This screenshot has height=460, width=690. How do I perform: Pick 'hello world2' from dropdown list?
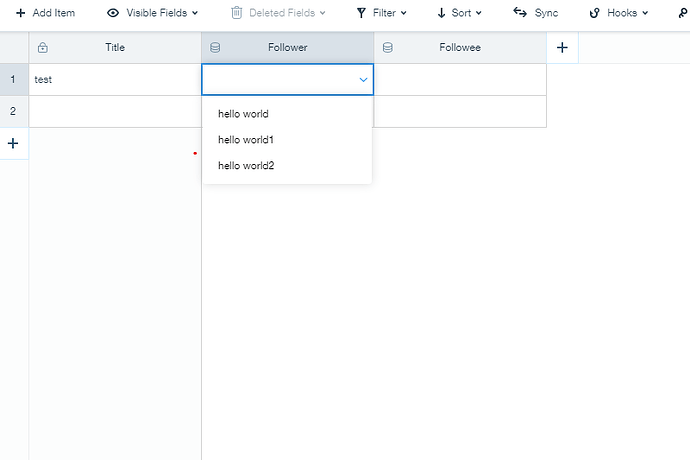point(246,166)
